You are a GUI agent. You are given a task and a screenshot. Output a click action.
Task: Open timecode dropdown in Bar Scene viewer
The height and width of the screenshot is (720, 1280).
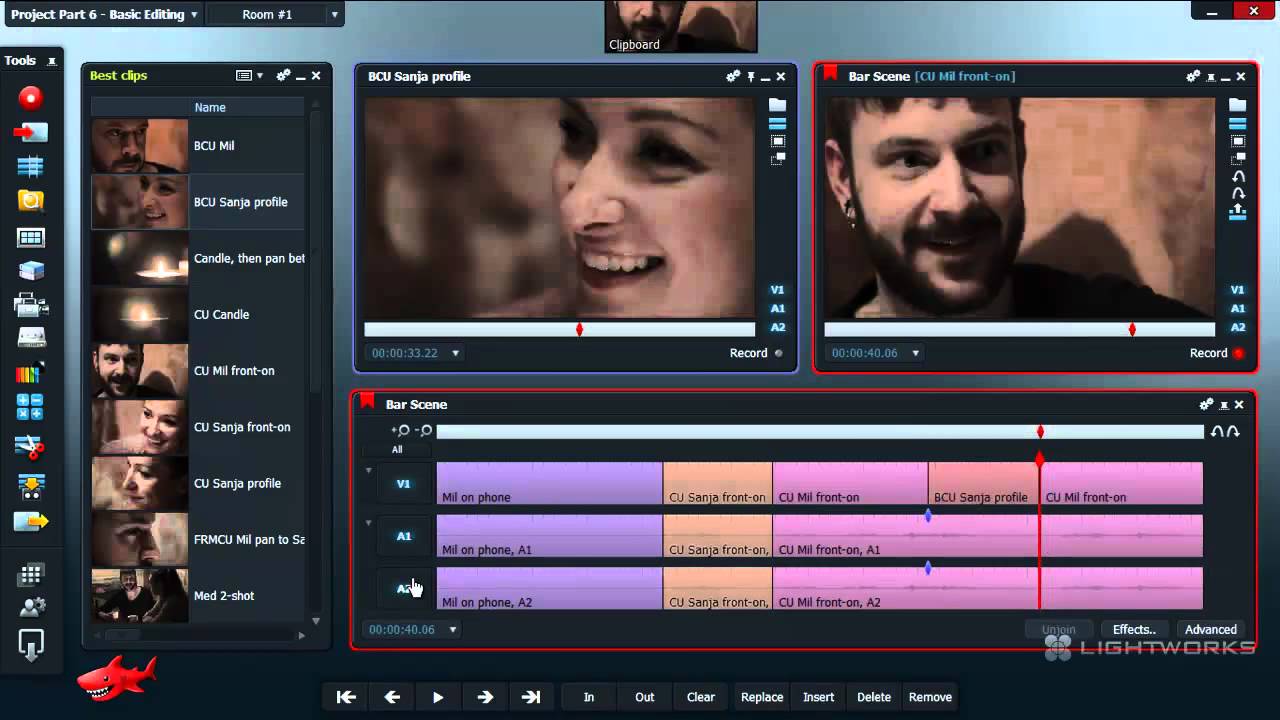click(x=915, y=353)
